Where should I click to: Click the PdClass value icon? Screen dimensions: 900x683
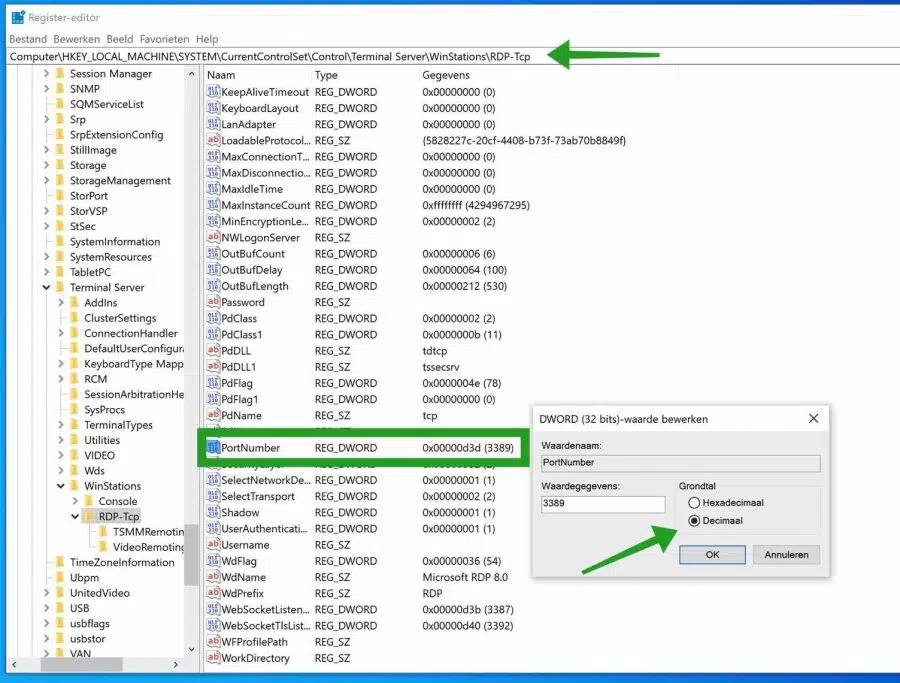pyautogui.click(x=213, y=318)
